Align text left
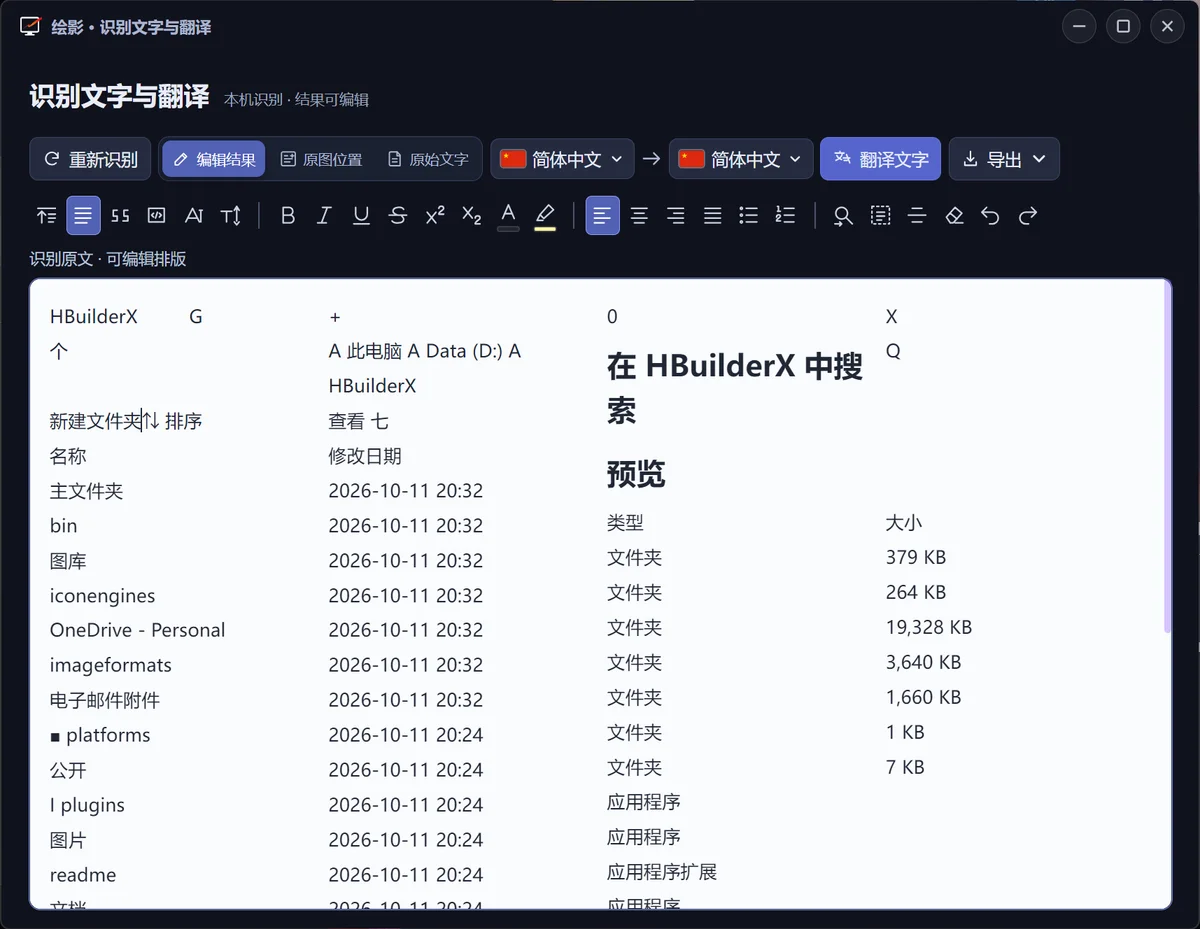Image resolution: width=1200 pixels, height=929 pixels. tap(602, 215)
